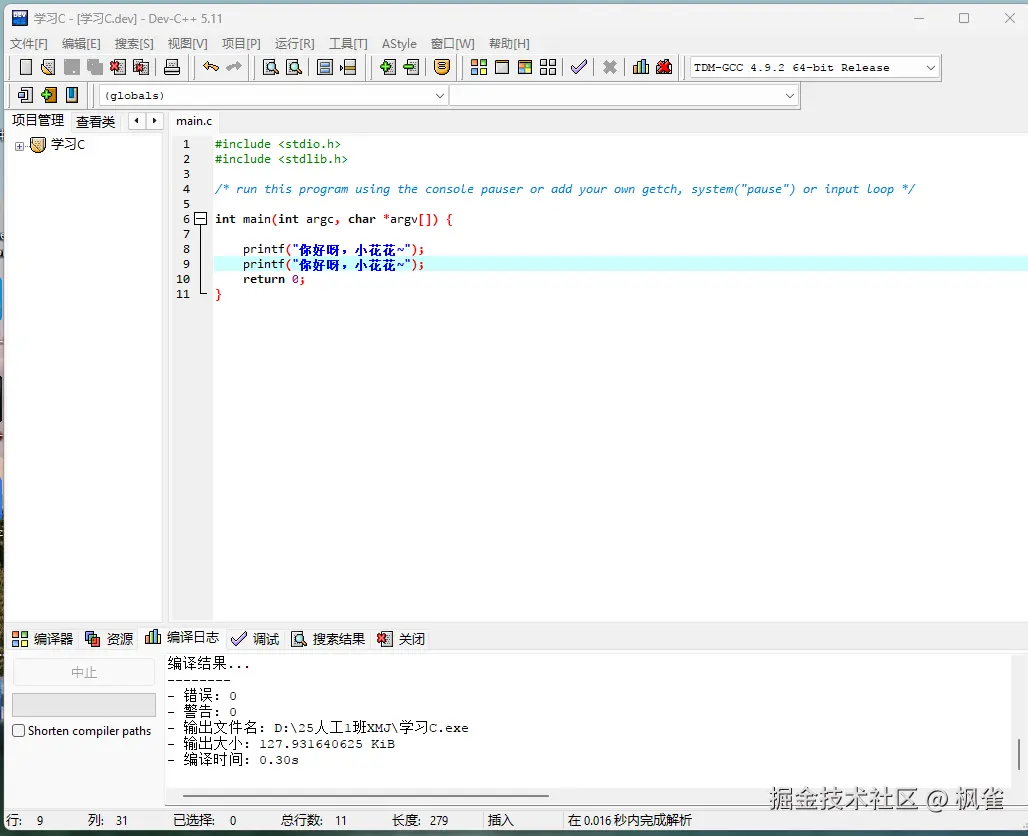The width and height of the screenshot is (1028, 836).
Task: Open Project Options with the shield icon
Action: click(x=442, y=67)
